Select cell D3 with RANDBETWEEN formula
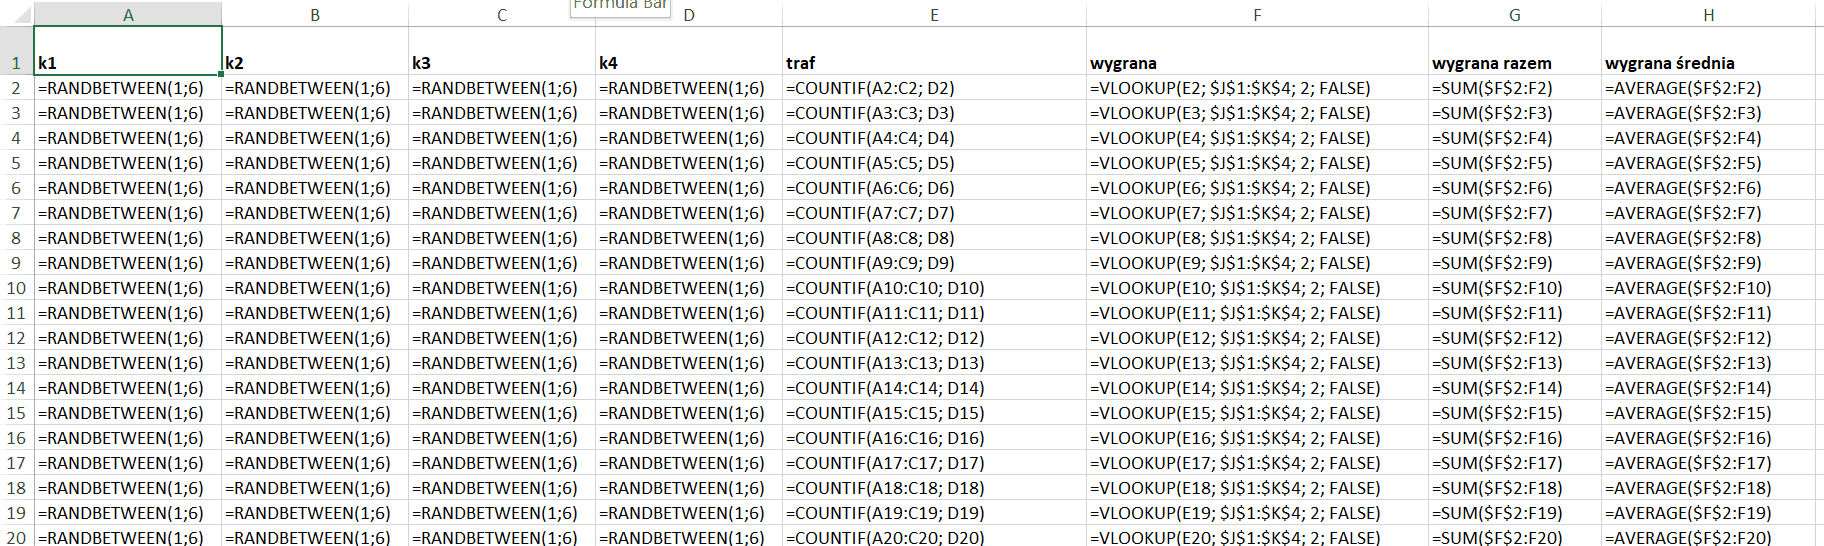 [688, 113]
